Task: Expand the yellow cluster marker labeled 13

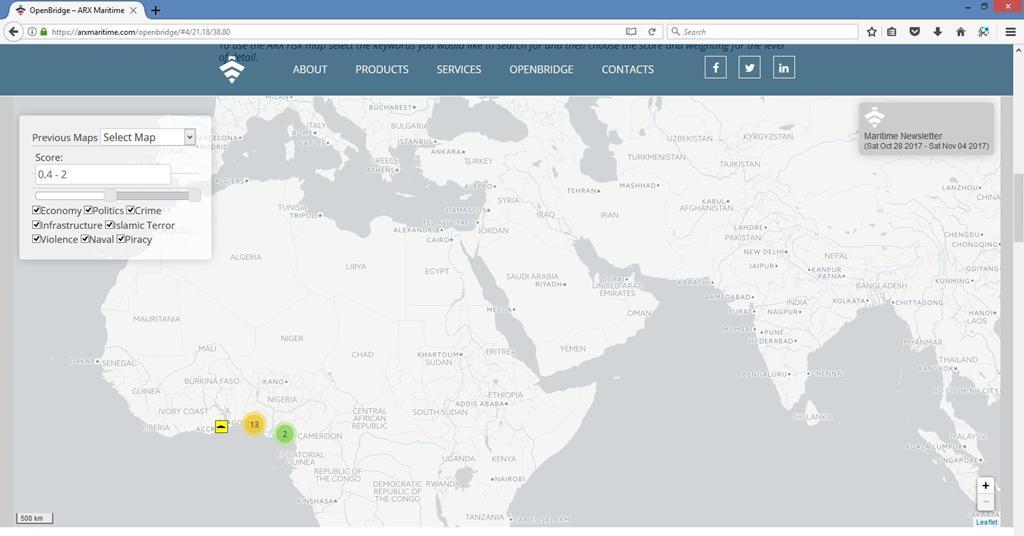Action: tap(254, 425)
